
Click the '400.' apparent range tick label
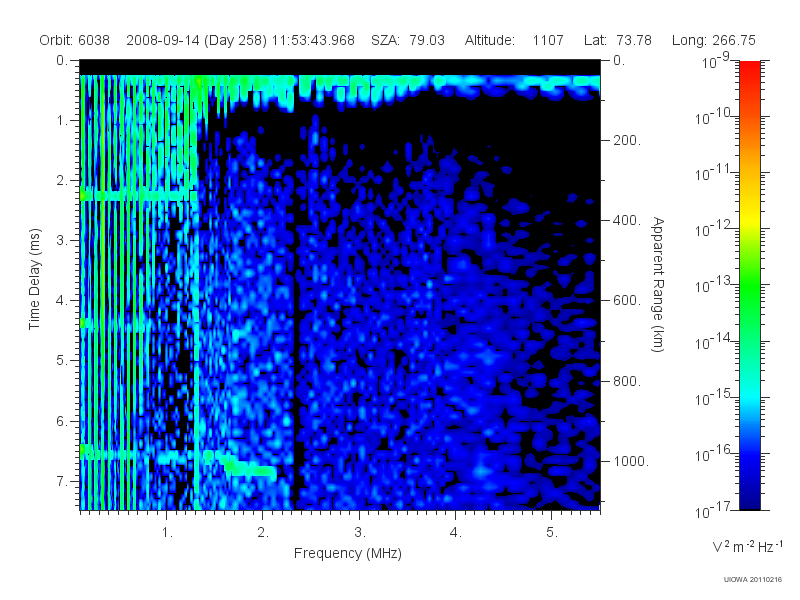coord(627,220)
